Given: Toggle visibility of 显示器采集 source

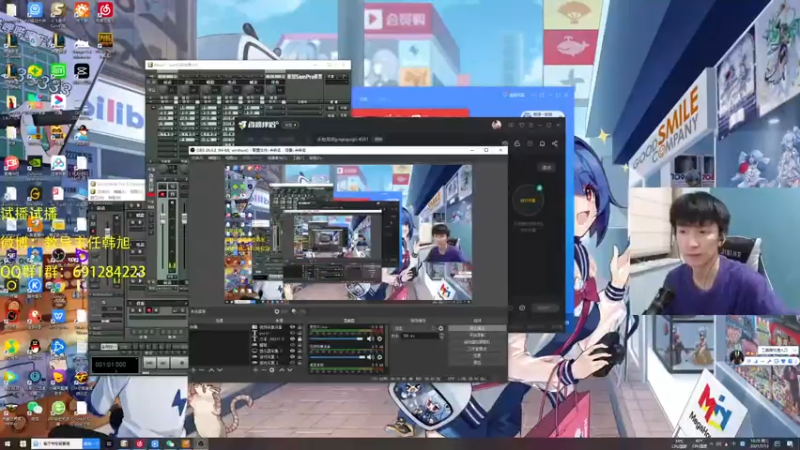Looking at the screenshot, I should (292, 351).
